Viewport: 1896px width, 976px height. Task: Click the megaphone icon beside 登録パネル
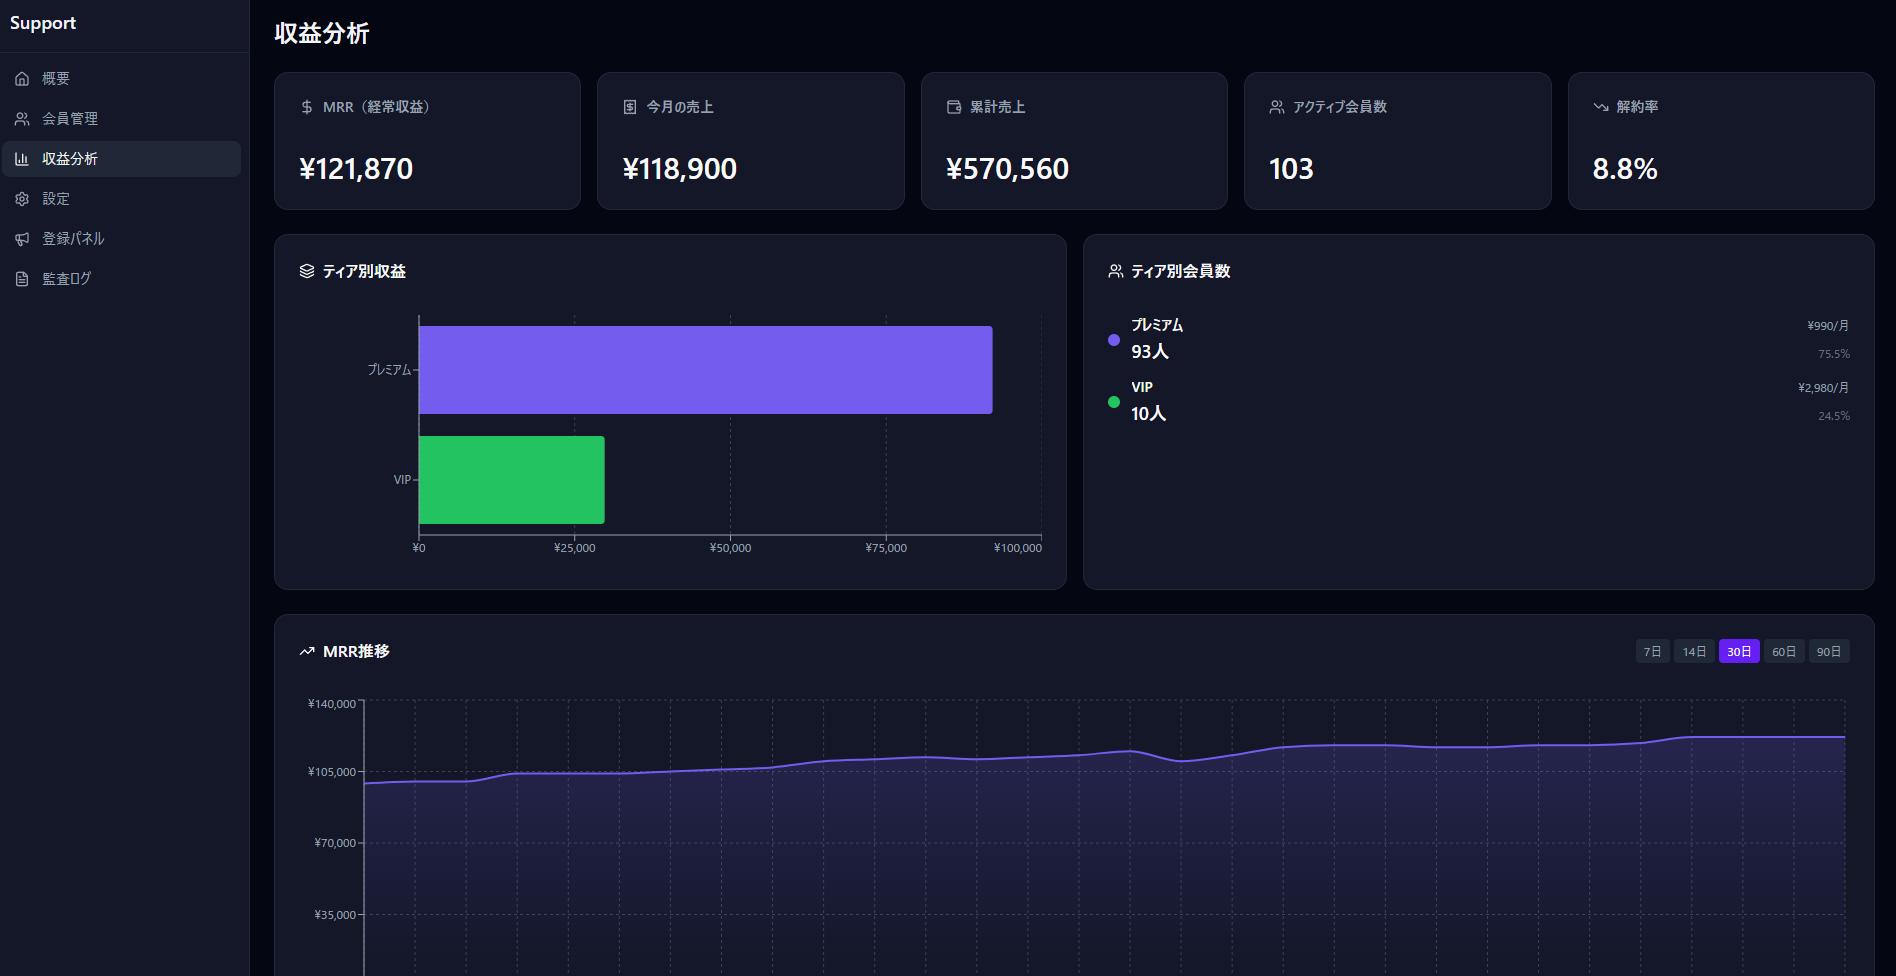point(22,239)
